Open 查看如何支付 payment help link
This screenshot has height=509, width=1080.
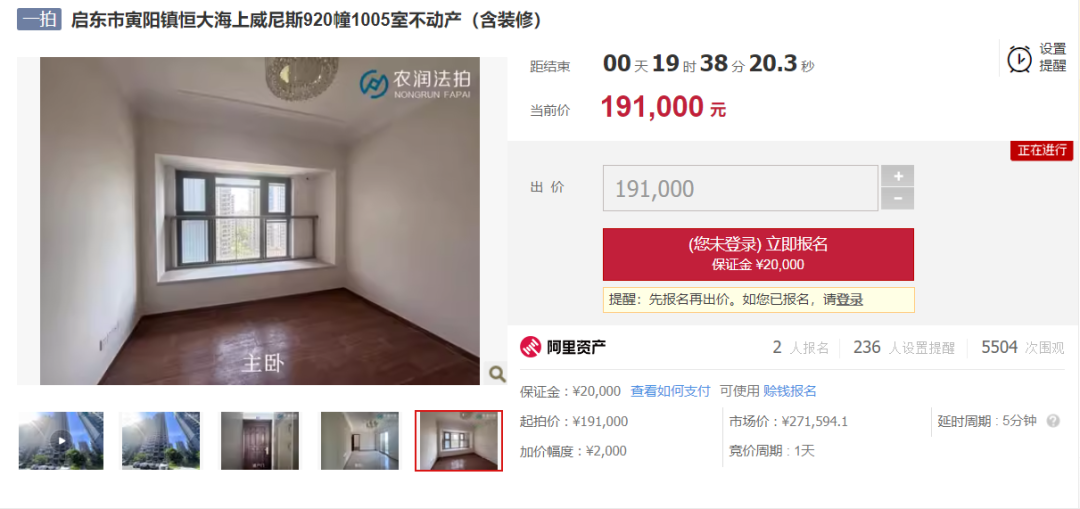point(670,391)
